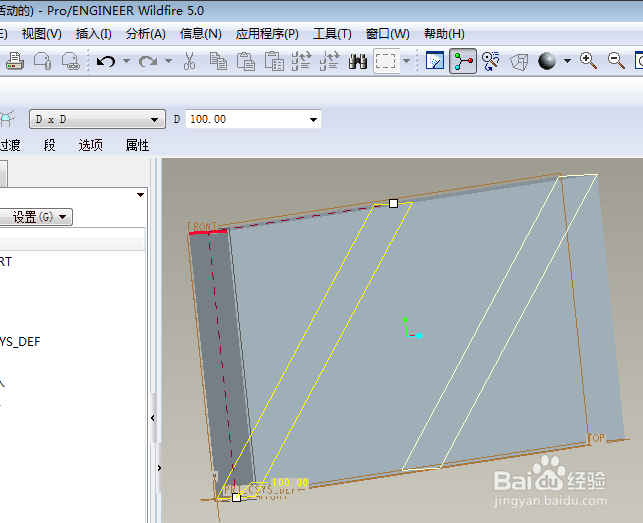Click the spin center marker in the model
Screen dimensions: 643x523
[x=412, y=328]
